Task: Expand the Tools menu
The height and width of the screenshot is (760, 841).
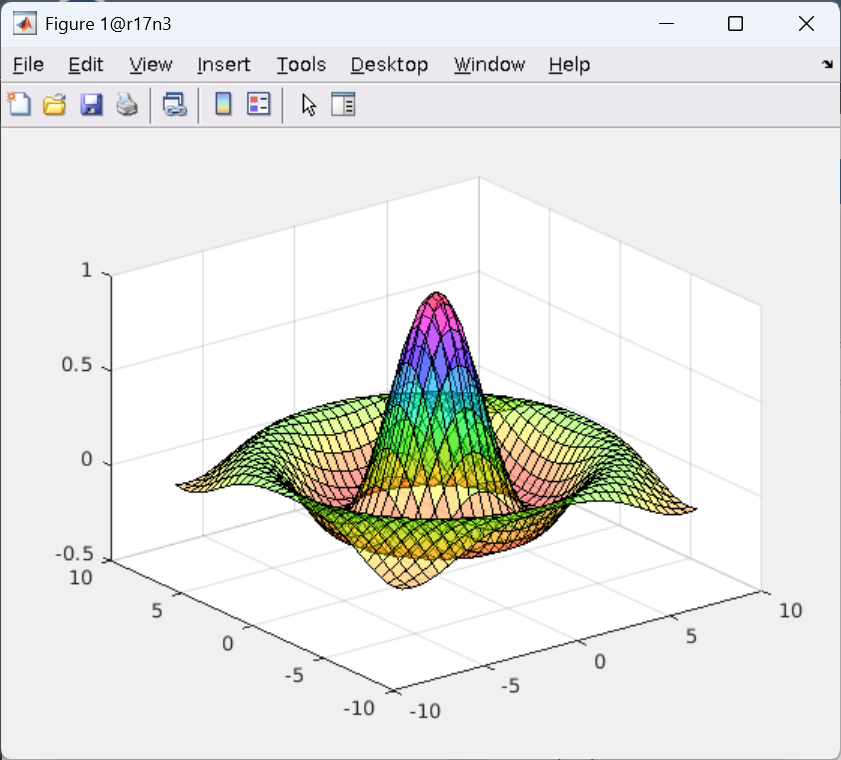Action: pyautogui.click(x=301, y=64)
